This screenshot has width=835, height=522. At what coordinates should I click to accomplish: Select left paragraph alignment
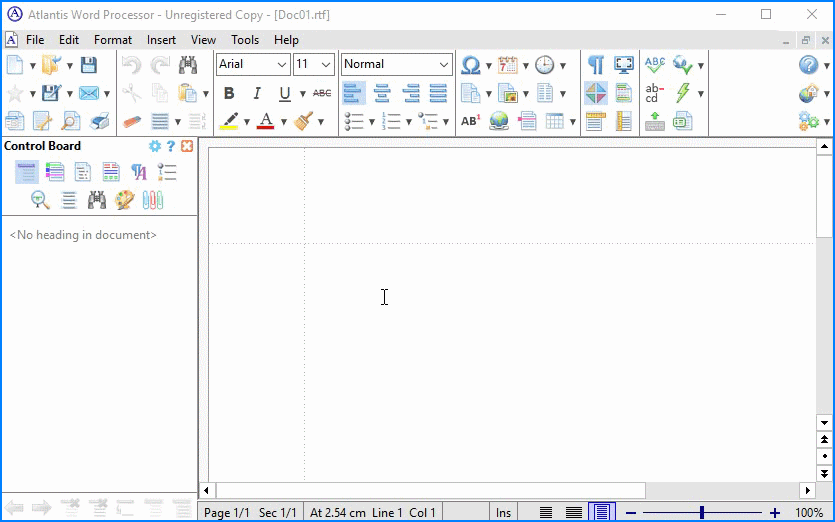tap(354, 93)
